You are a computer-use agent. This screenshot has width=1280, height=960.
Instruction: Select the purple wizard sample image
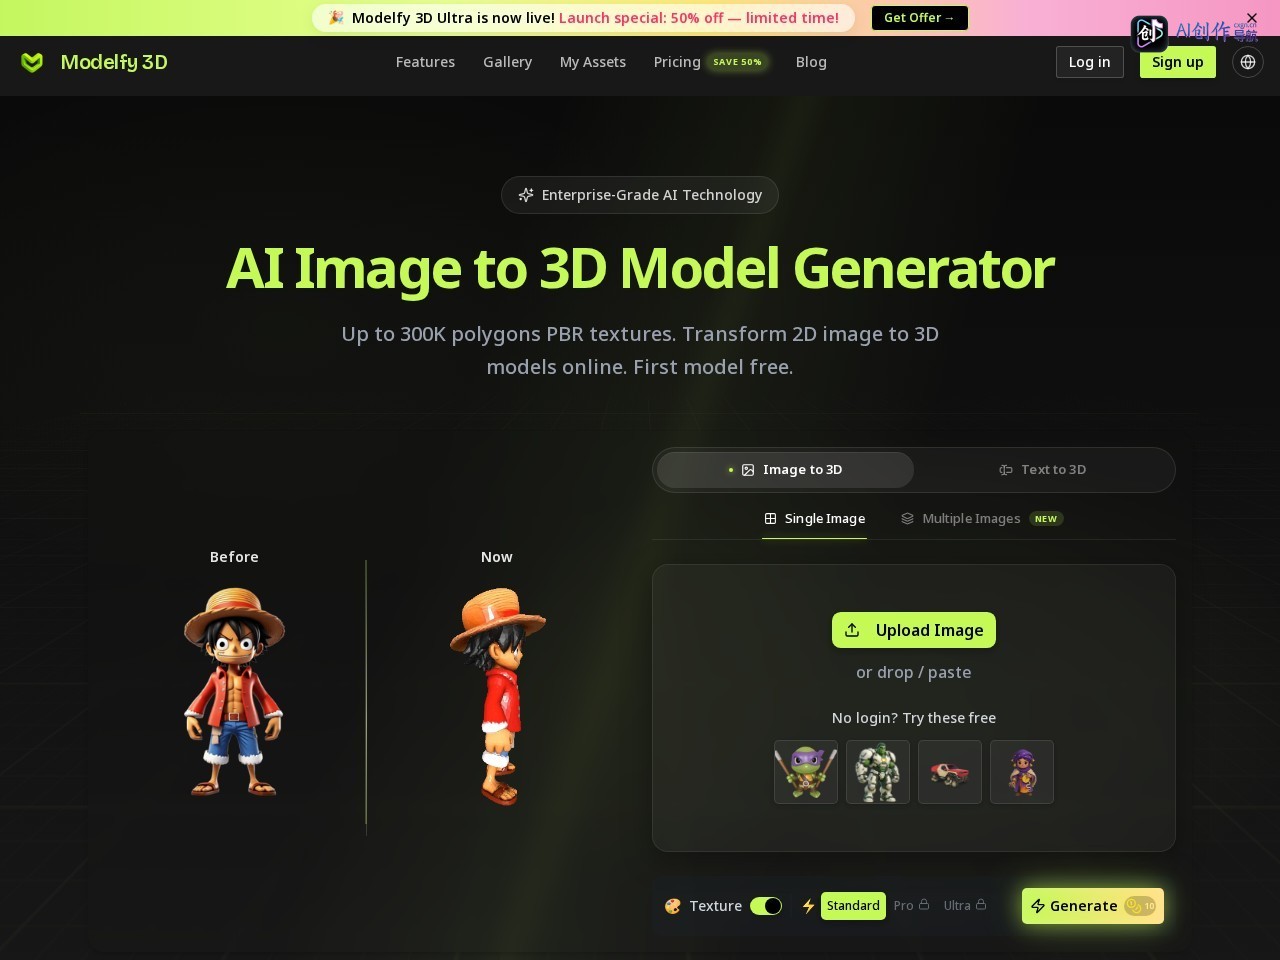click(1022, 772)
